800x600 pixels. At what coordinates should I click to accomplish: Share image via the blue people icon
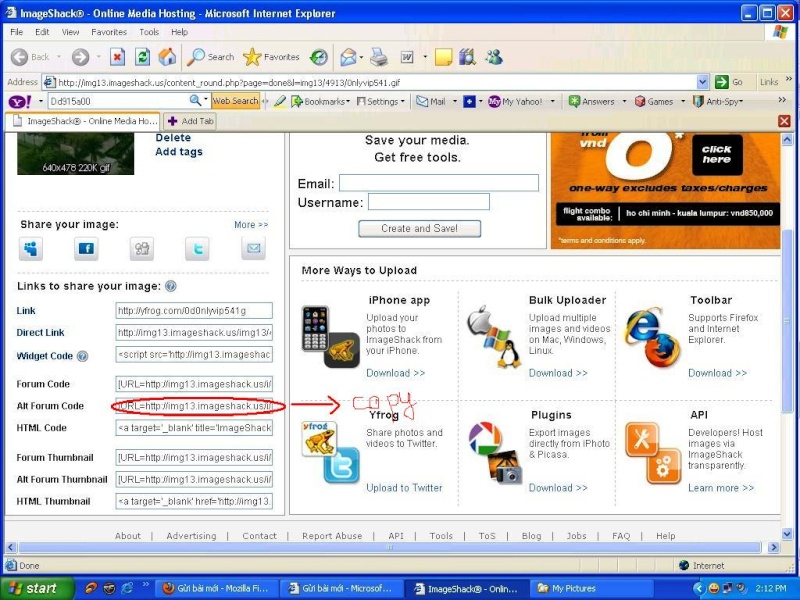click(31, 248)
